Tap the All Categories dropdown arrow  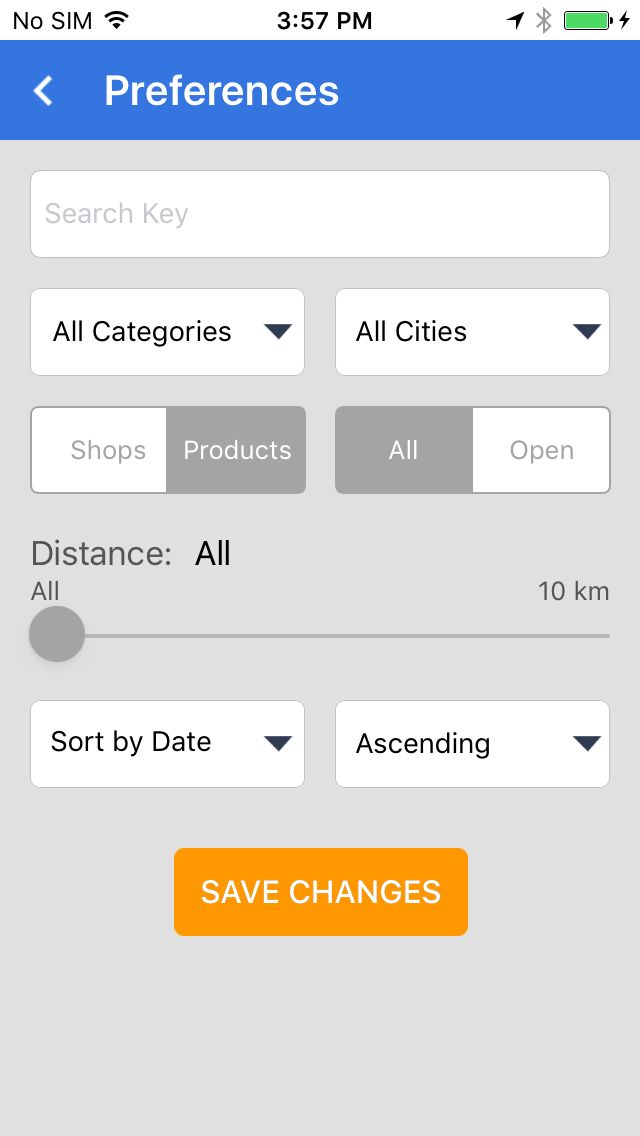[278, 332]
